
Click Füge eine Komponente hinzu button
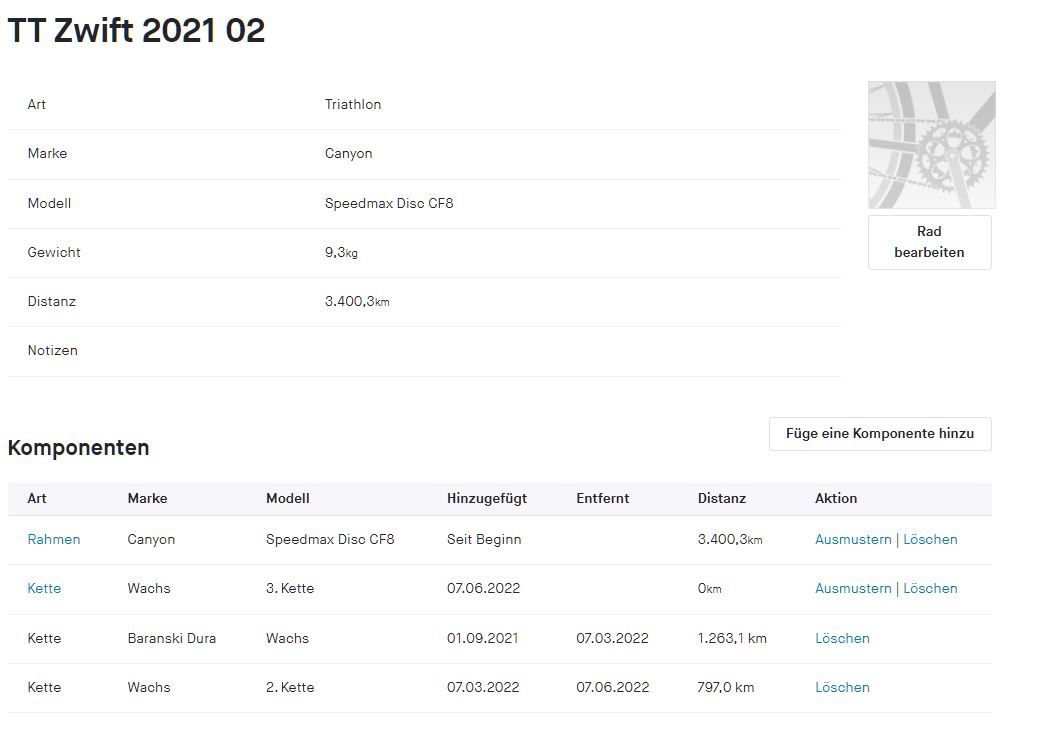(880, 434)
